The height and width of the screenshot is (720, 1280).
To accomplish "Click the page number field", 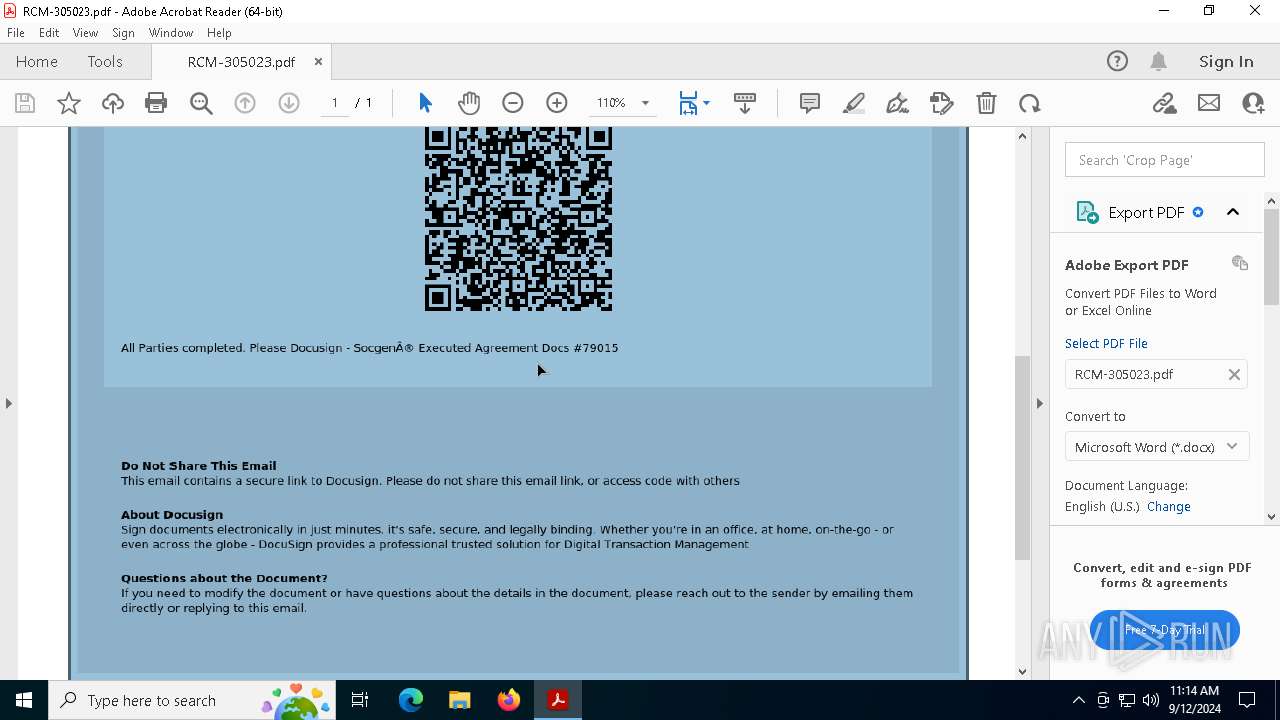I will coord(335,103).
